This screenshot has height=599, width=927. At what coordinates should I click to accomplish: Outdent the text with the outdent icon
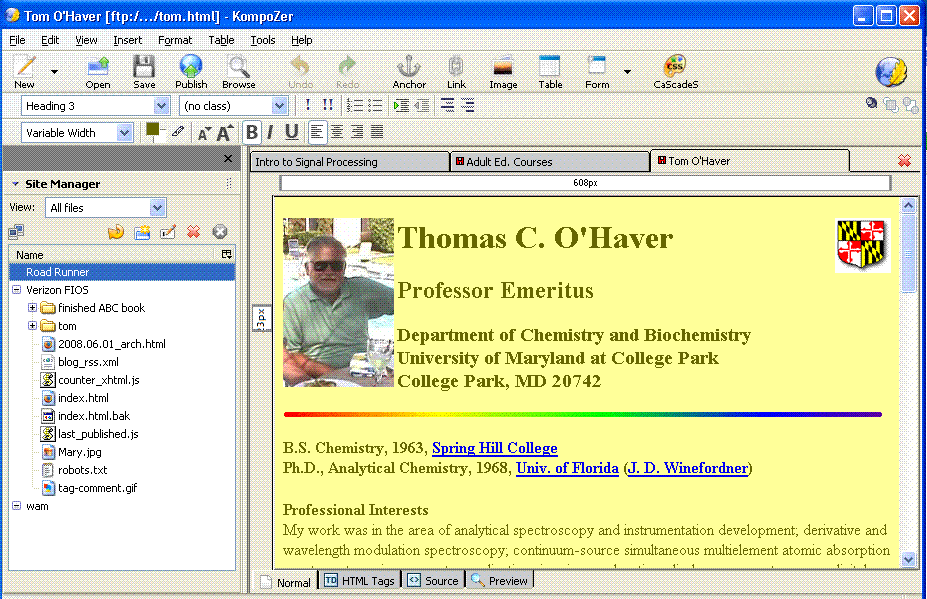click(422, 105)
